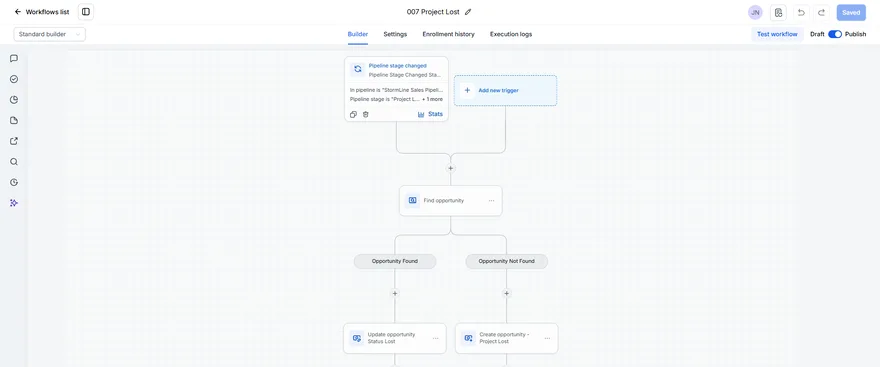The width and height of the screenshot is (880, 367).
Task: Open Create opportunity three-dot menu
Action: point(547,338)
